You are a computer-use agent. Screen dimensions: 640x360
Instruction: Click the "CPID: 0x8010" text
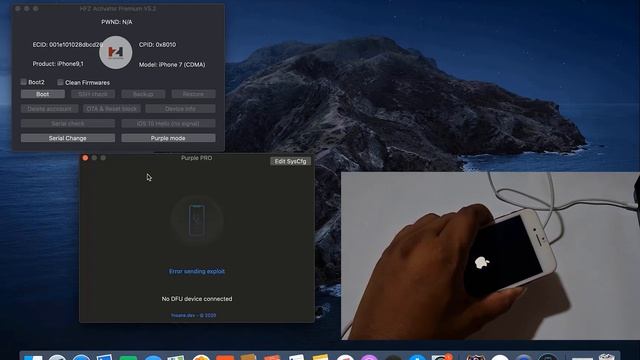coord(158,44)
